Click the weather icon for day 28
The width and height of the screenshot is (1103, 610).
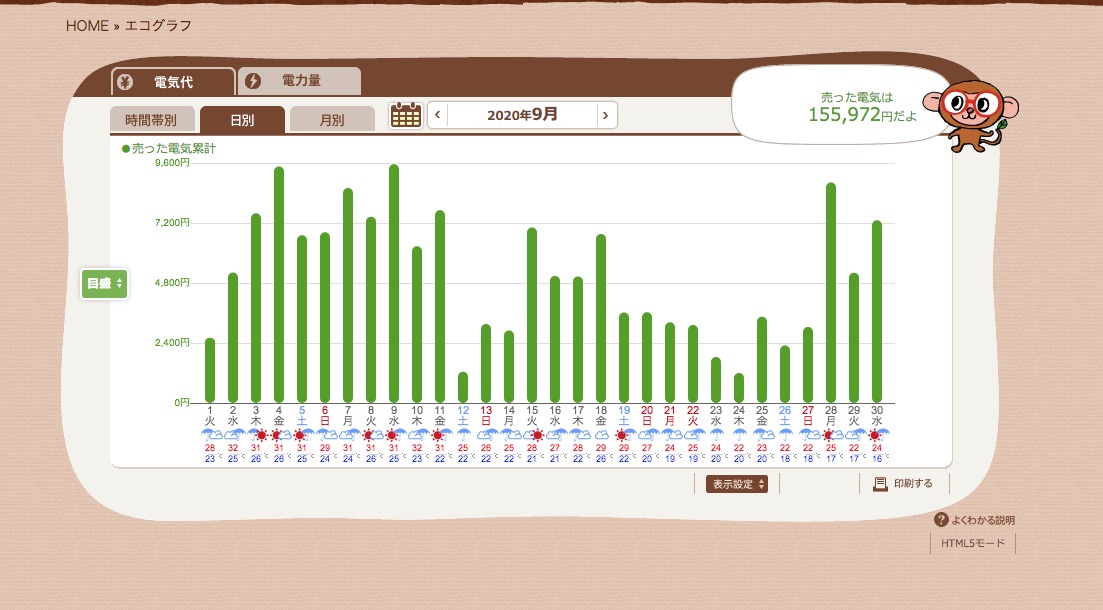(831, 435)
